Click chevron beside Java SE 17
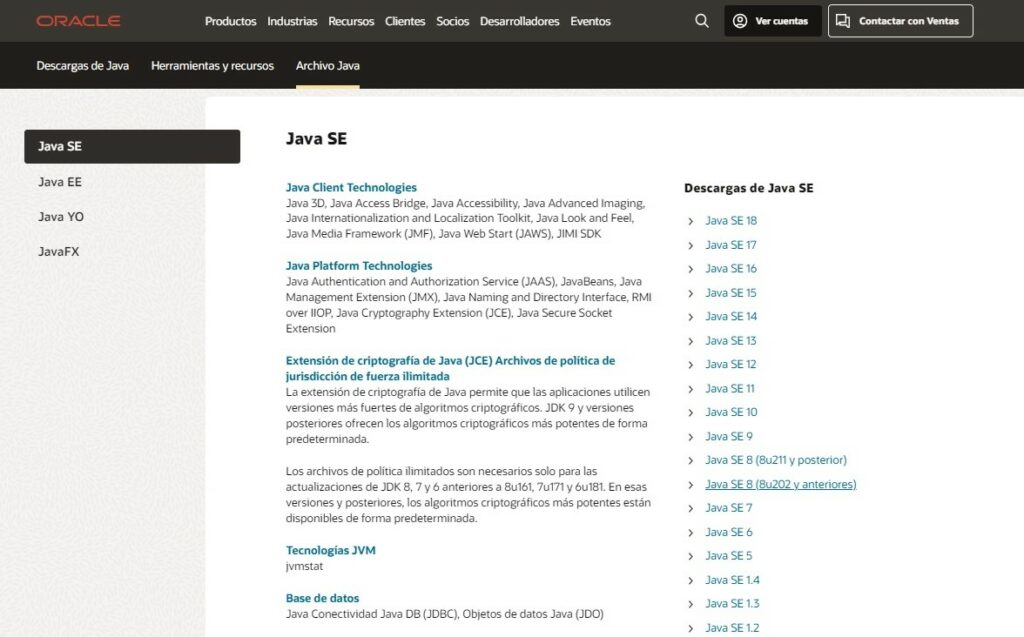Viewport: 1024px width, 637px height. 690,246
